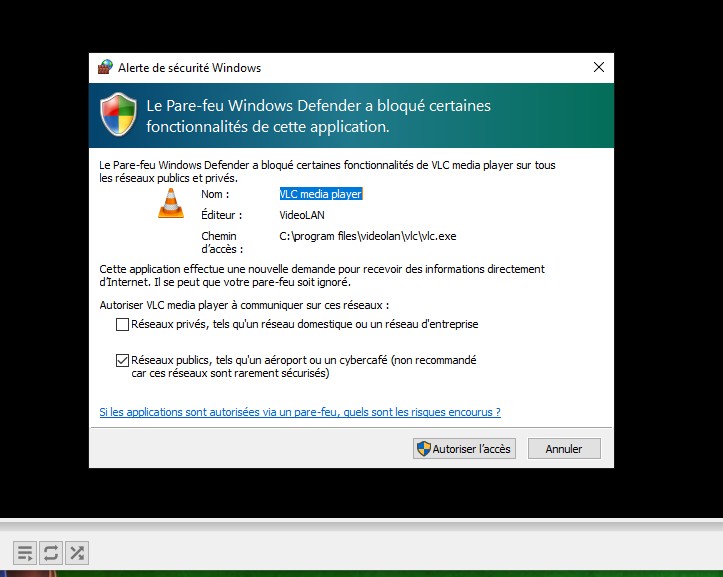
Task: Click the VideoLAN publisher text
Action: tap(302, 215)
